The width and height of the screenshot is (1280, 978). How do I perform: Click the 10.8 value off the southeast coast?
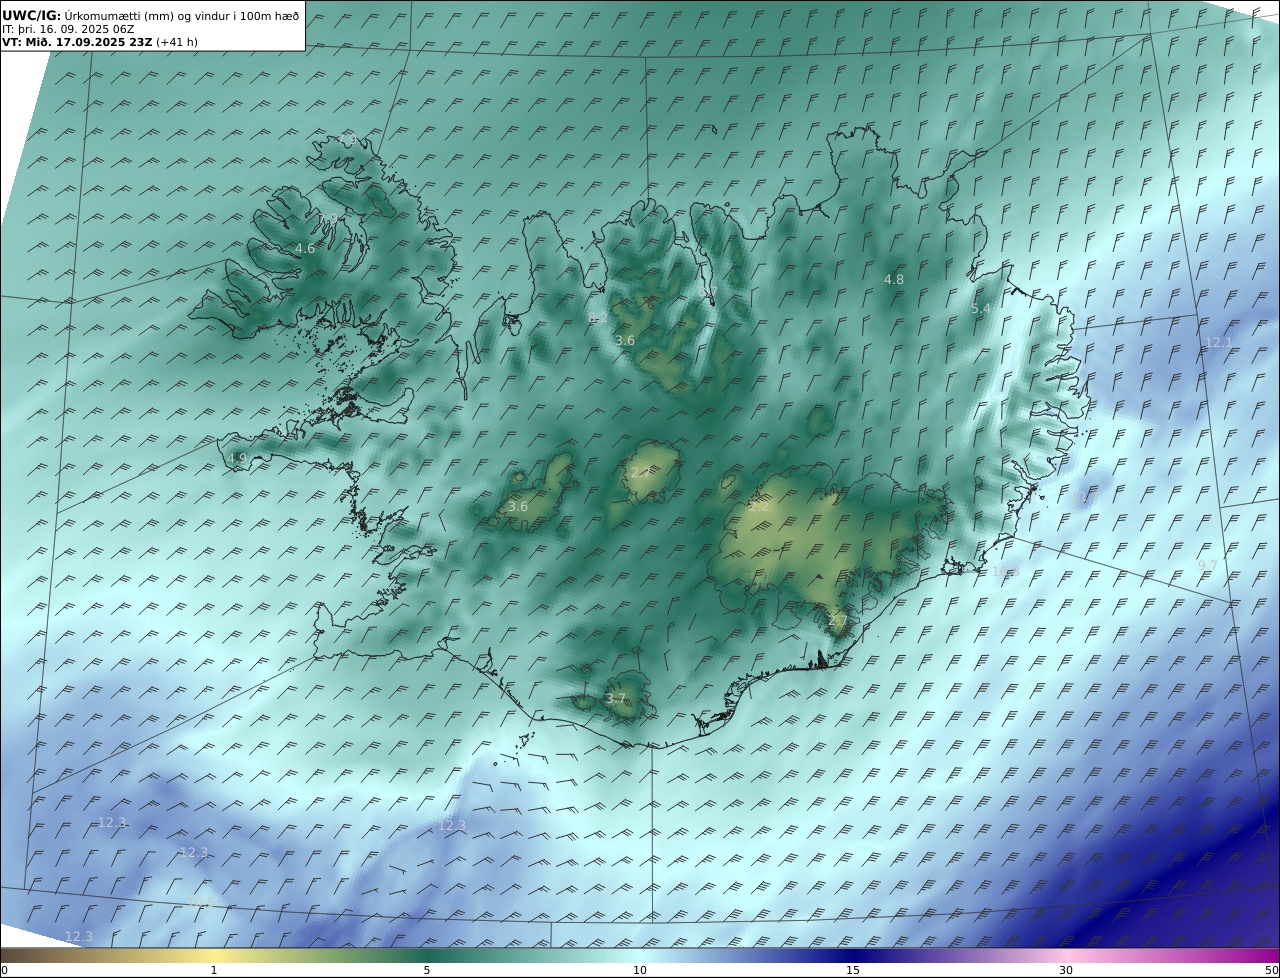(1005, 571)
